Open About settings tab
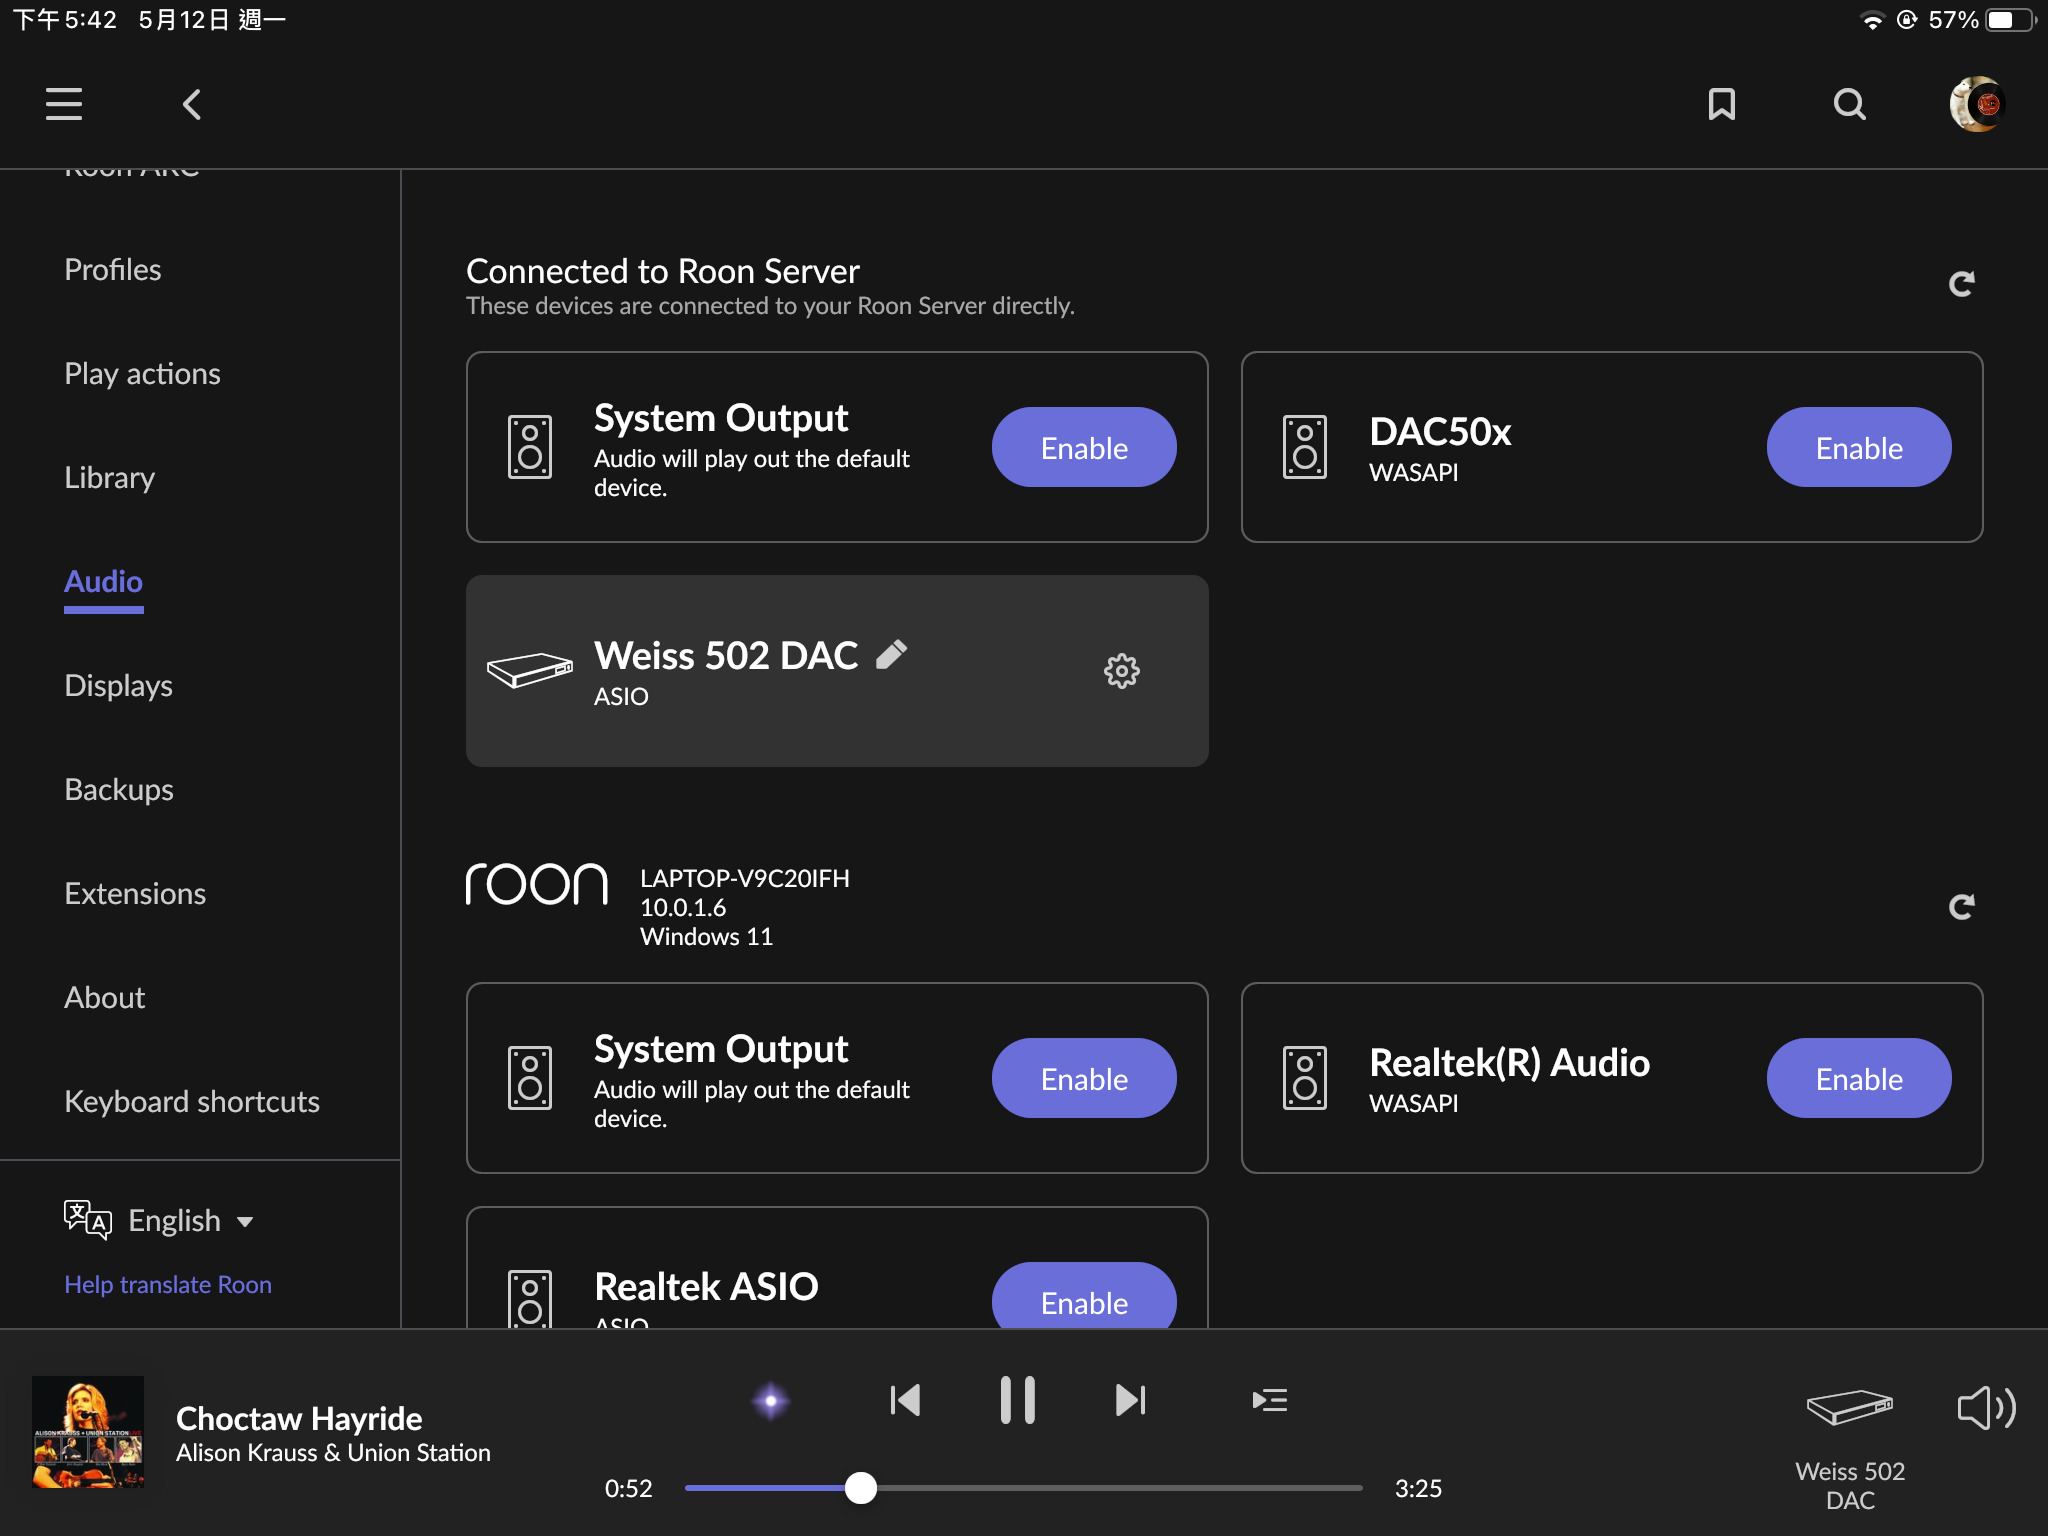Image resolution: width=2048 pixels, height=1536 pixels. (x=105, y=998)
